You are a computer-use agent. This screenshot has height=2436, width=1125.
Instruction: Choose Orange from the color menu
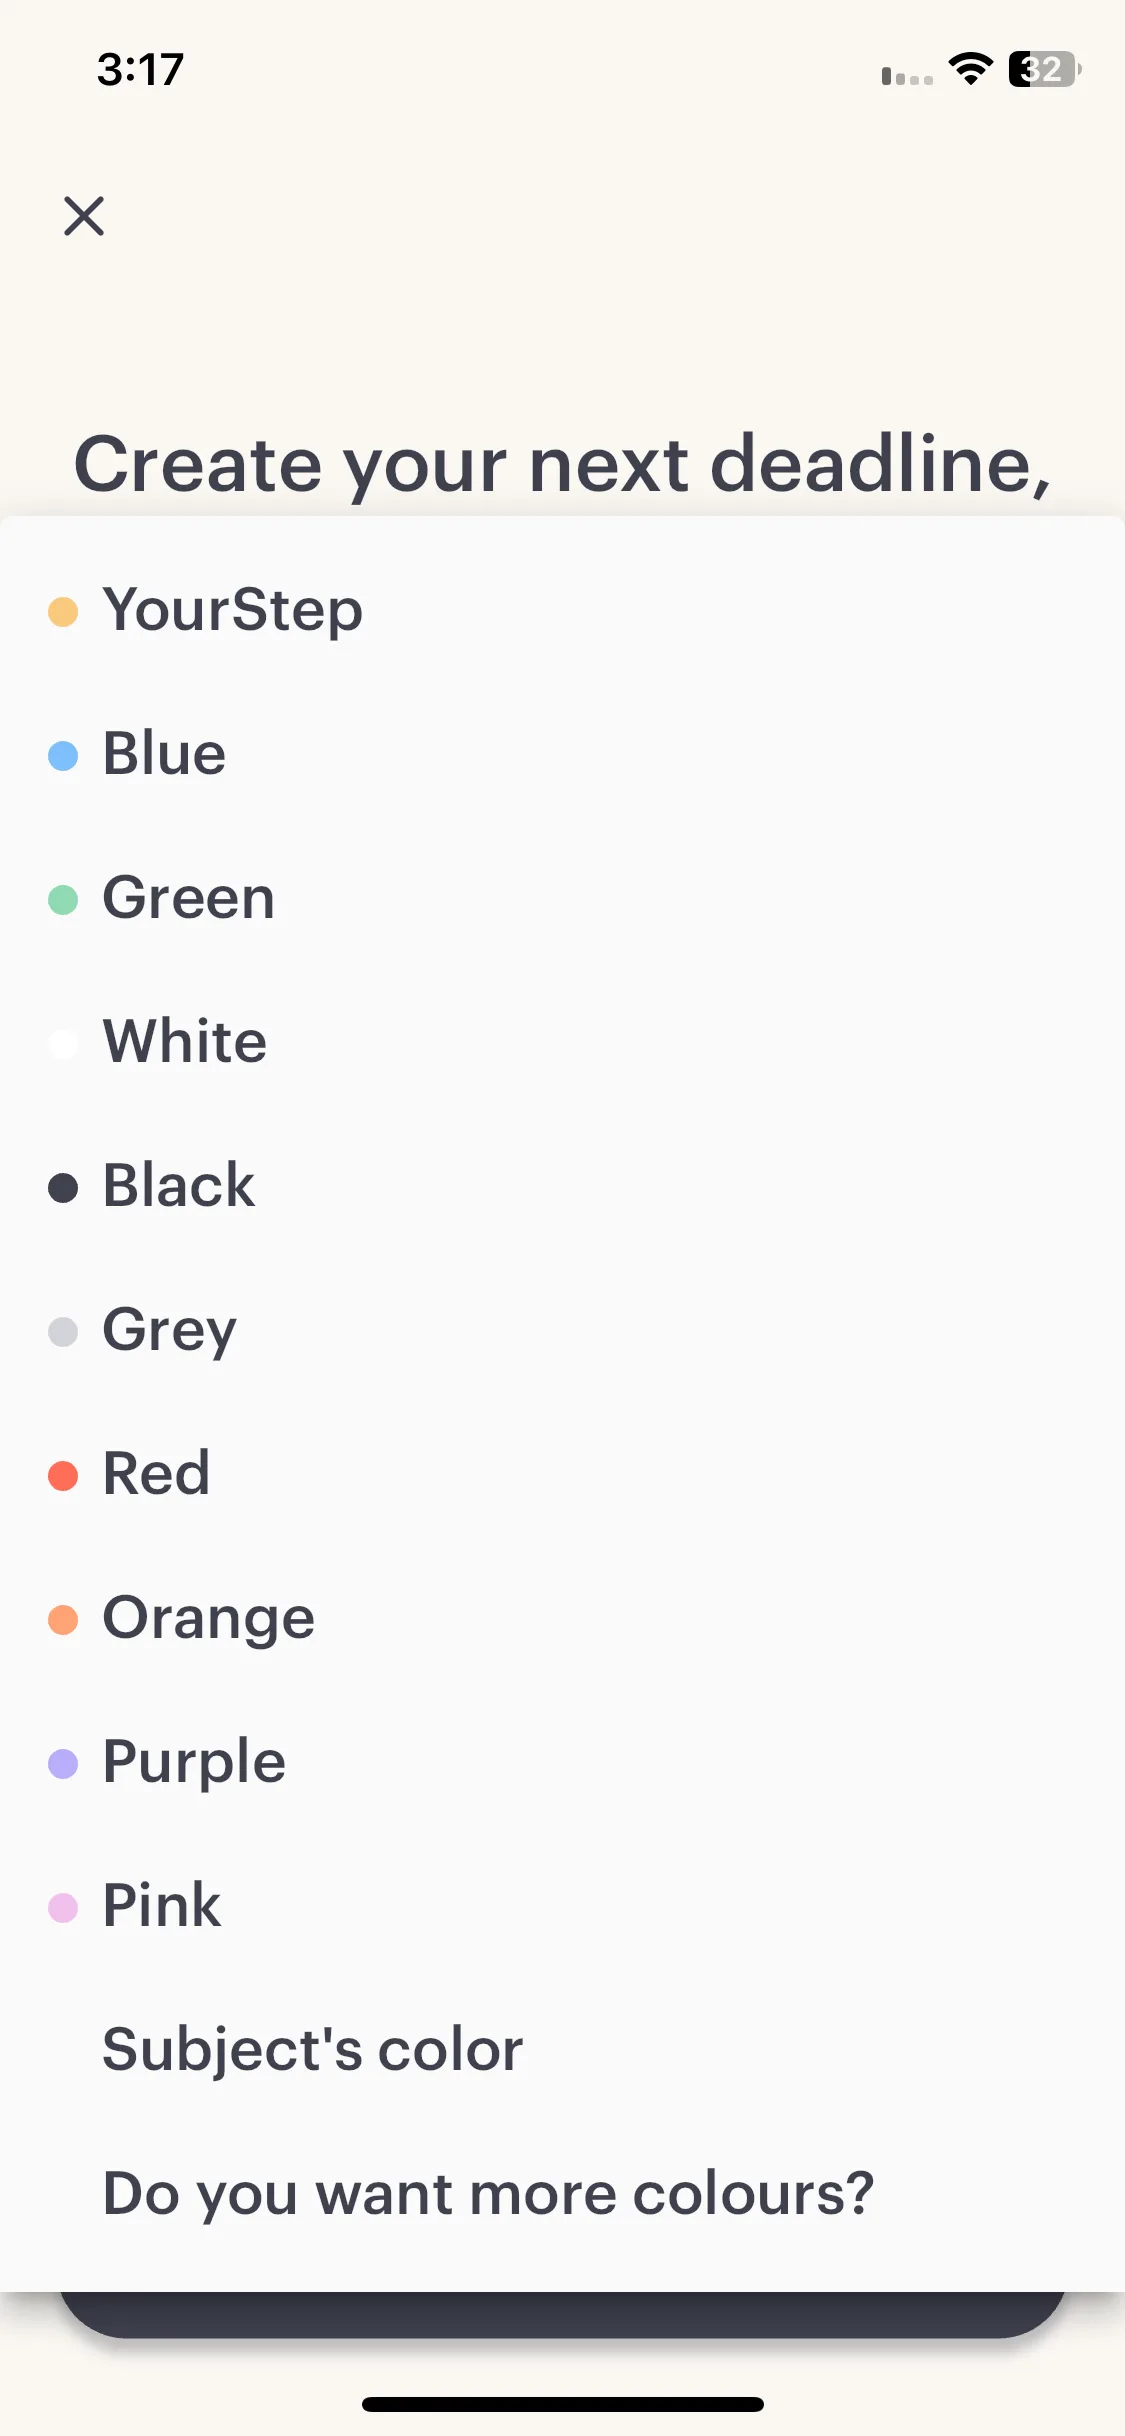(562, 1619)
